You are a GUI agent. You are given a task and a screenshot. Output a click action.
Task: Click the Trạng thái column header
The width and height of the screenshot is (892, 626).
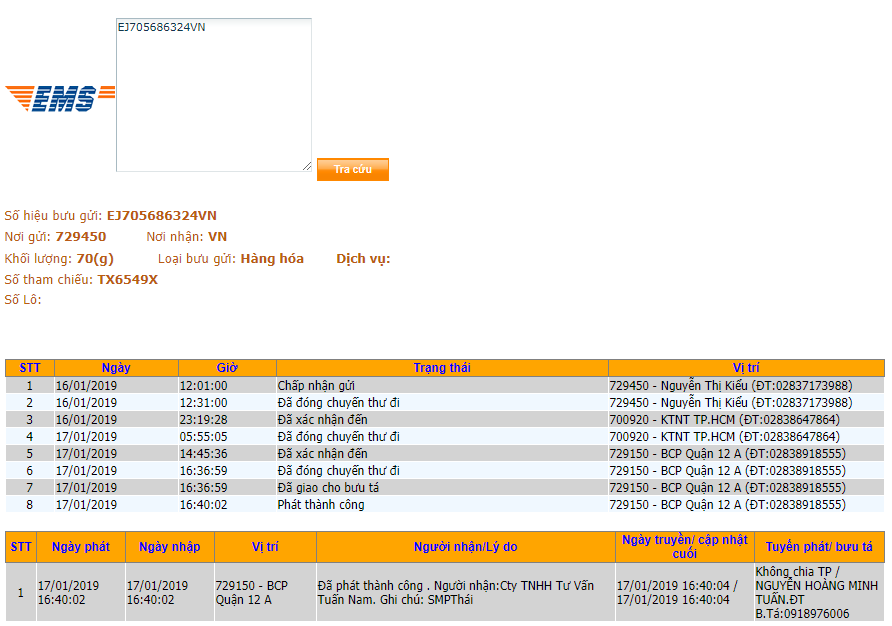pos(442,368)
